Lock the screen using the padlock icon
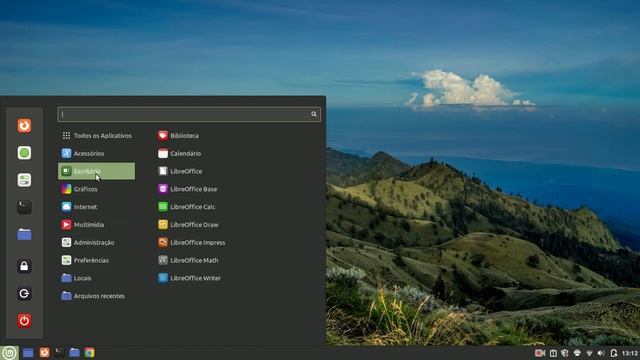 (24, 266)
